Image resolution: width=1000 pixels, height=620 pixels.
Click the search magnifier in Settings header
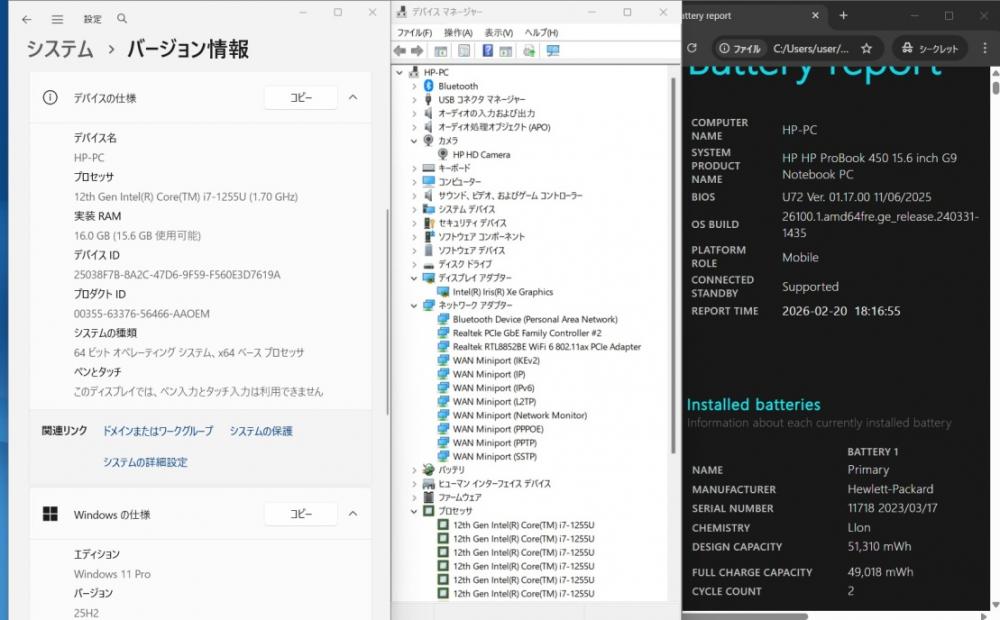tap(122, 18)
